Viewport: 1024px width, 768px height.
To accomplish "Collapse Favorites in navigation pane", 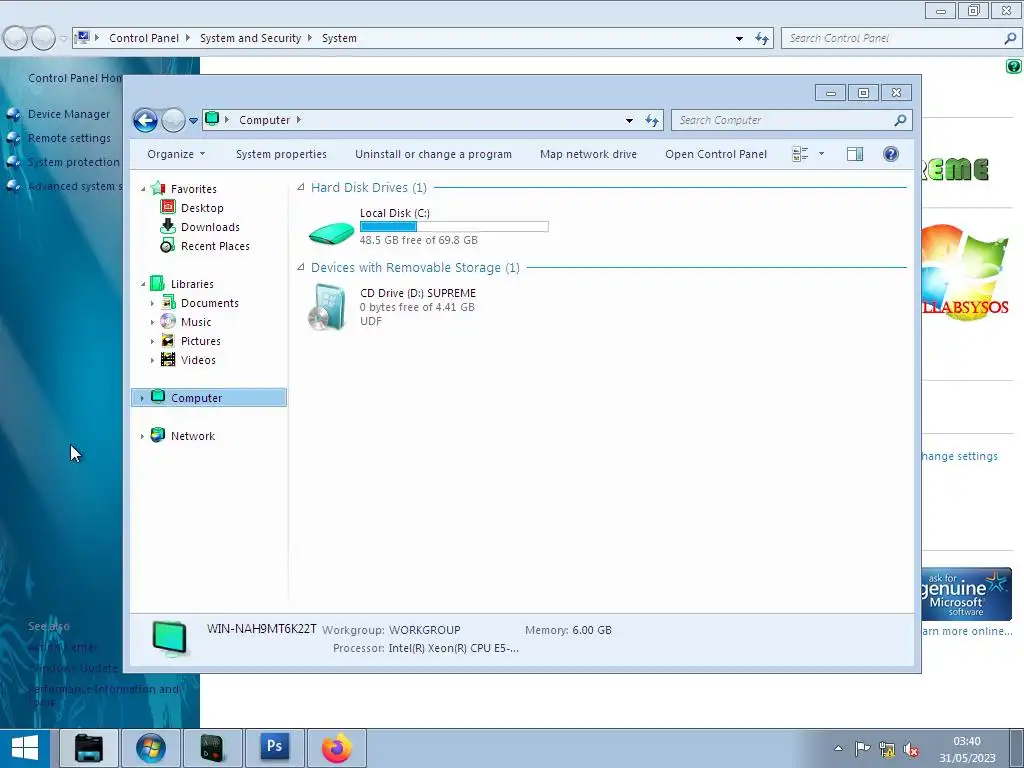I will coord(143,189).
